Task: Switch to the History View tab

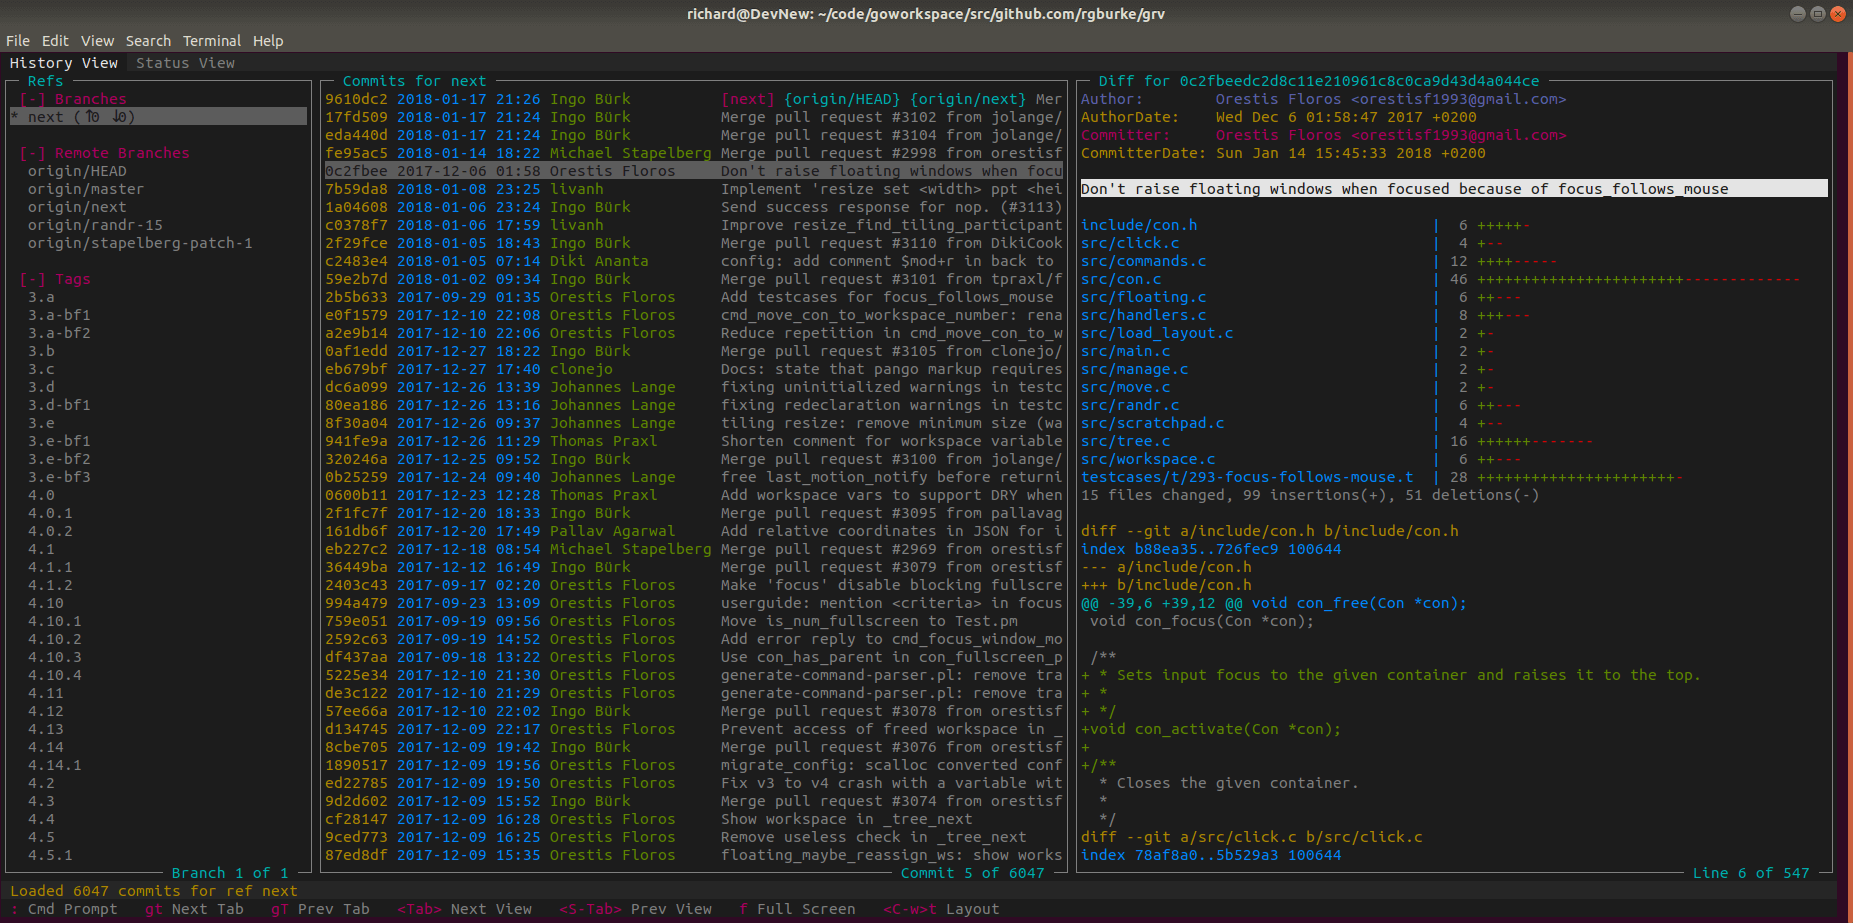Action: (x=64, y=63)
